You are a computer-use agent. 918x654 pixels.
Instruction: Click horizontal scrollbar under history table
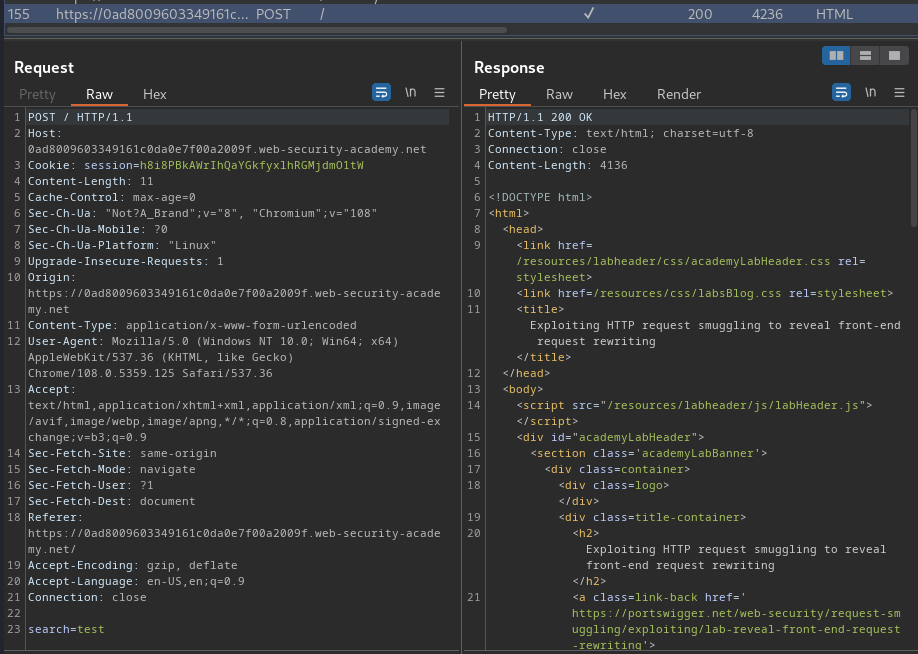pos(256,30)
